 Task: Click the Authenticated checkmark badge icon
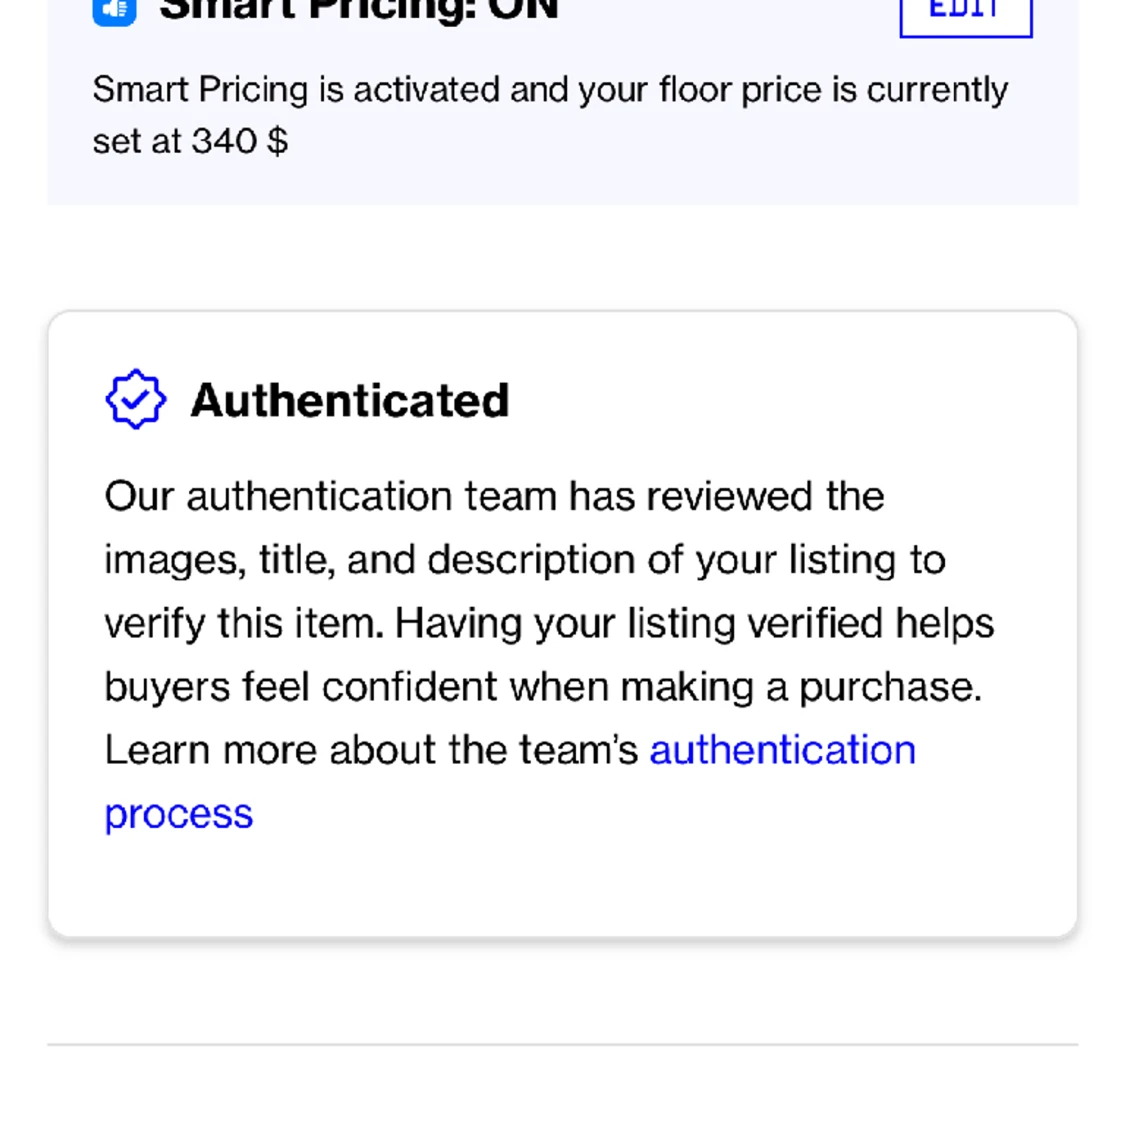(135, 400)
